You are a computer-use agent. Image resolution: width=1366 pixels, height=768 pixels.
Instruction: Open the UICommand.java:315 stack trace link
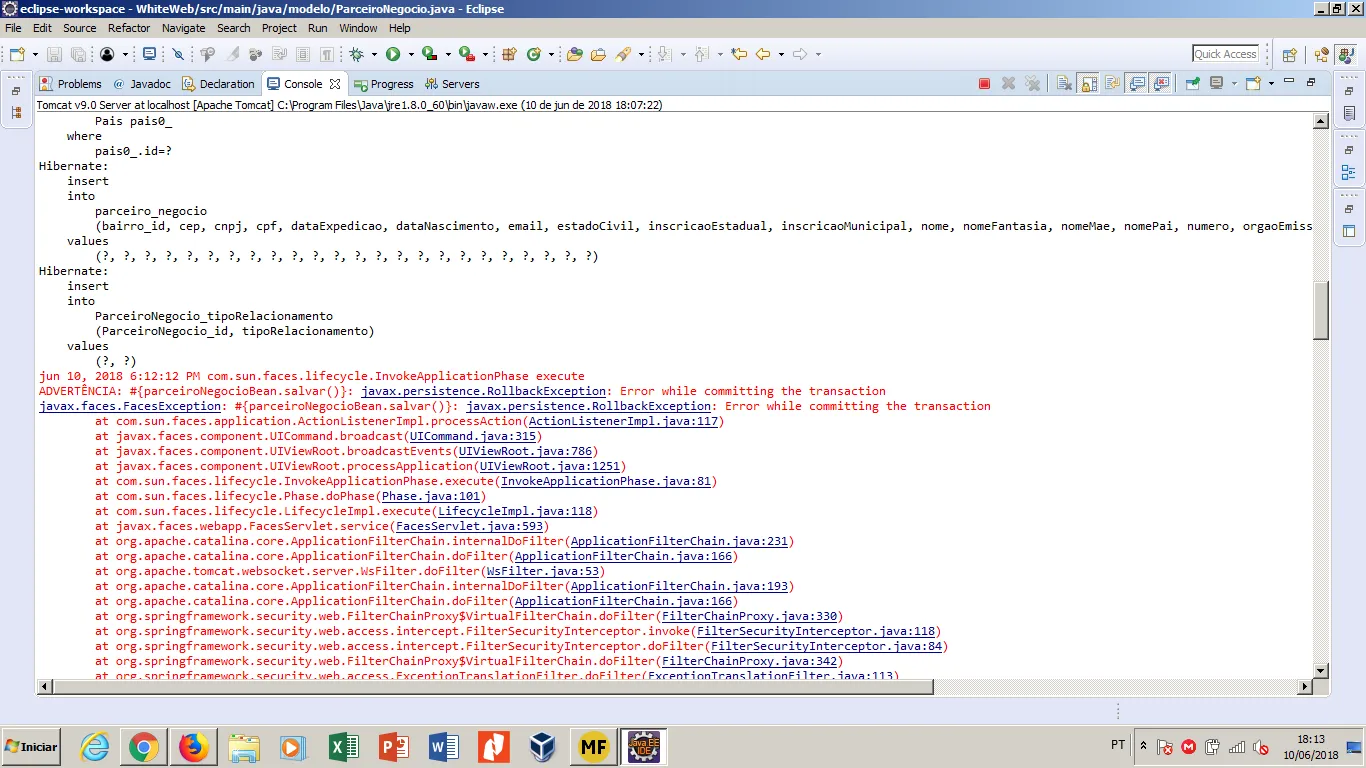pyautogui.click(x=472, y=436)
